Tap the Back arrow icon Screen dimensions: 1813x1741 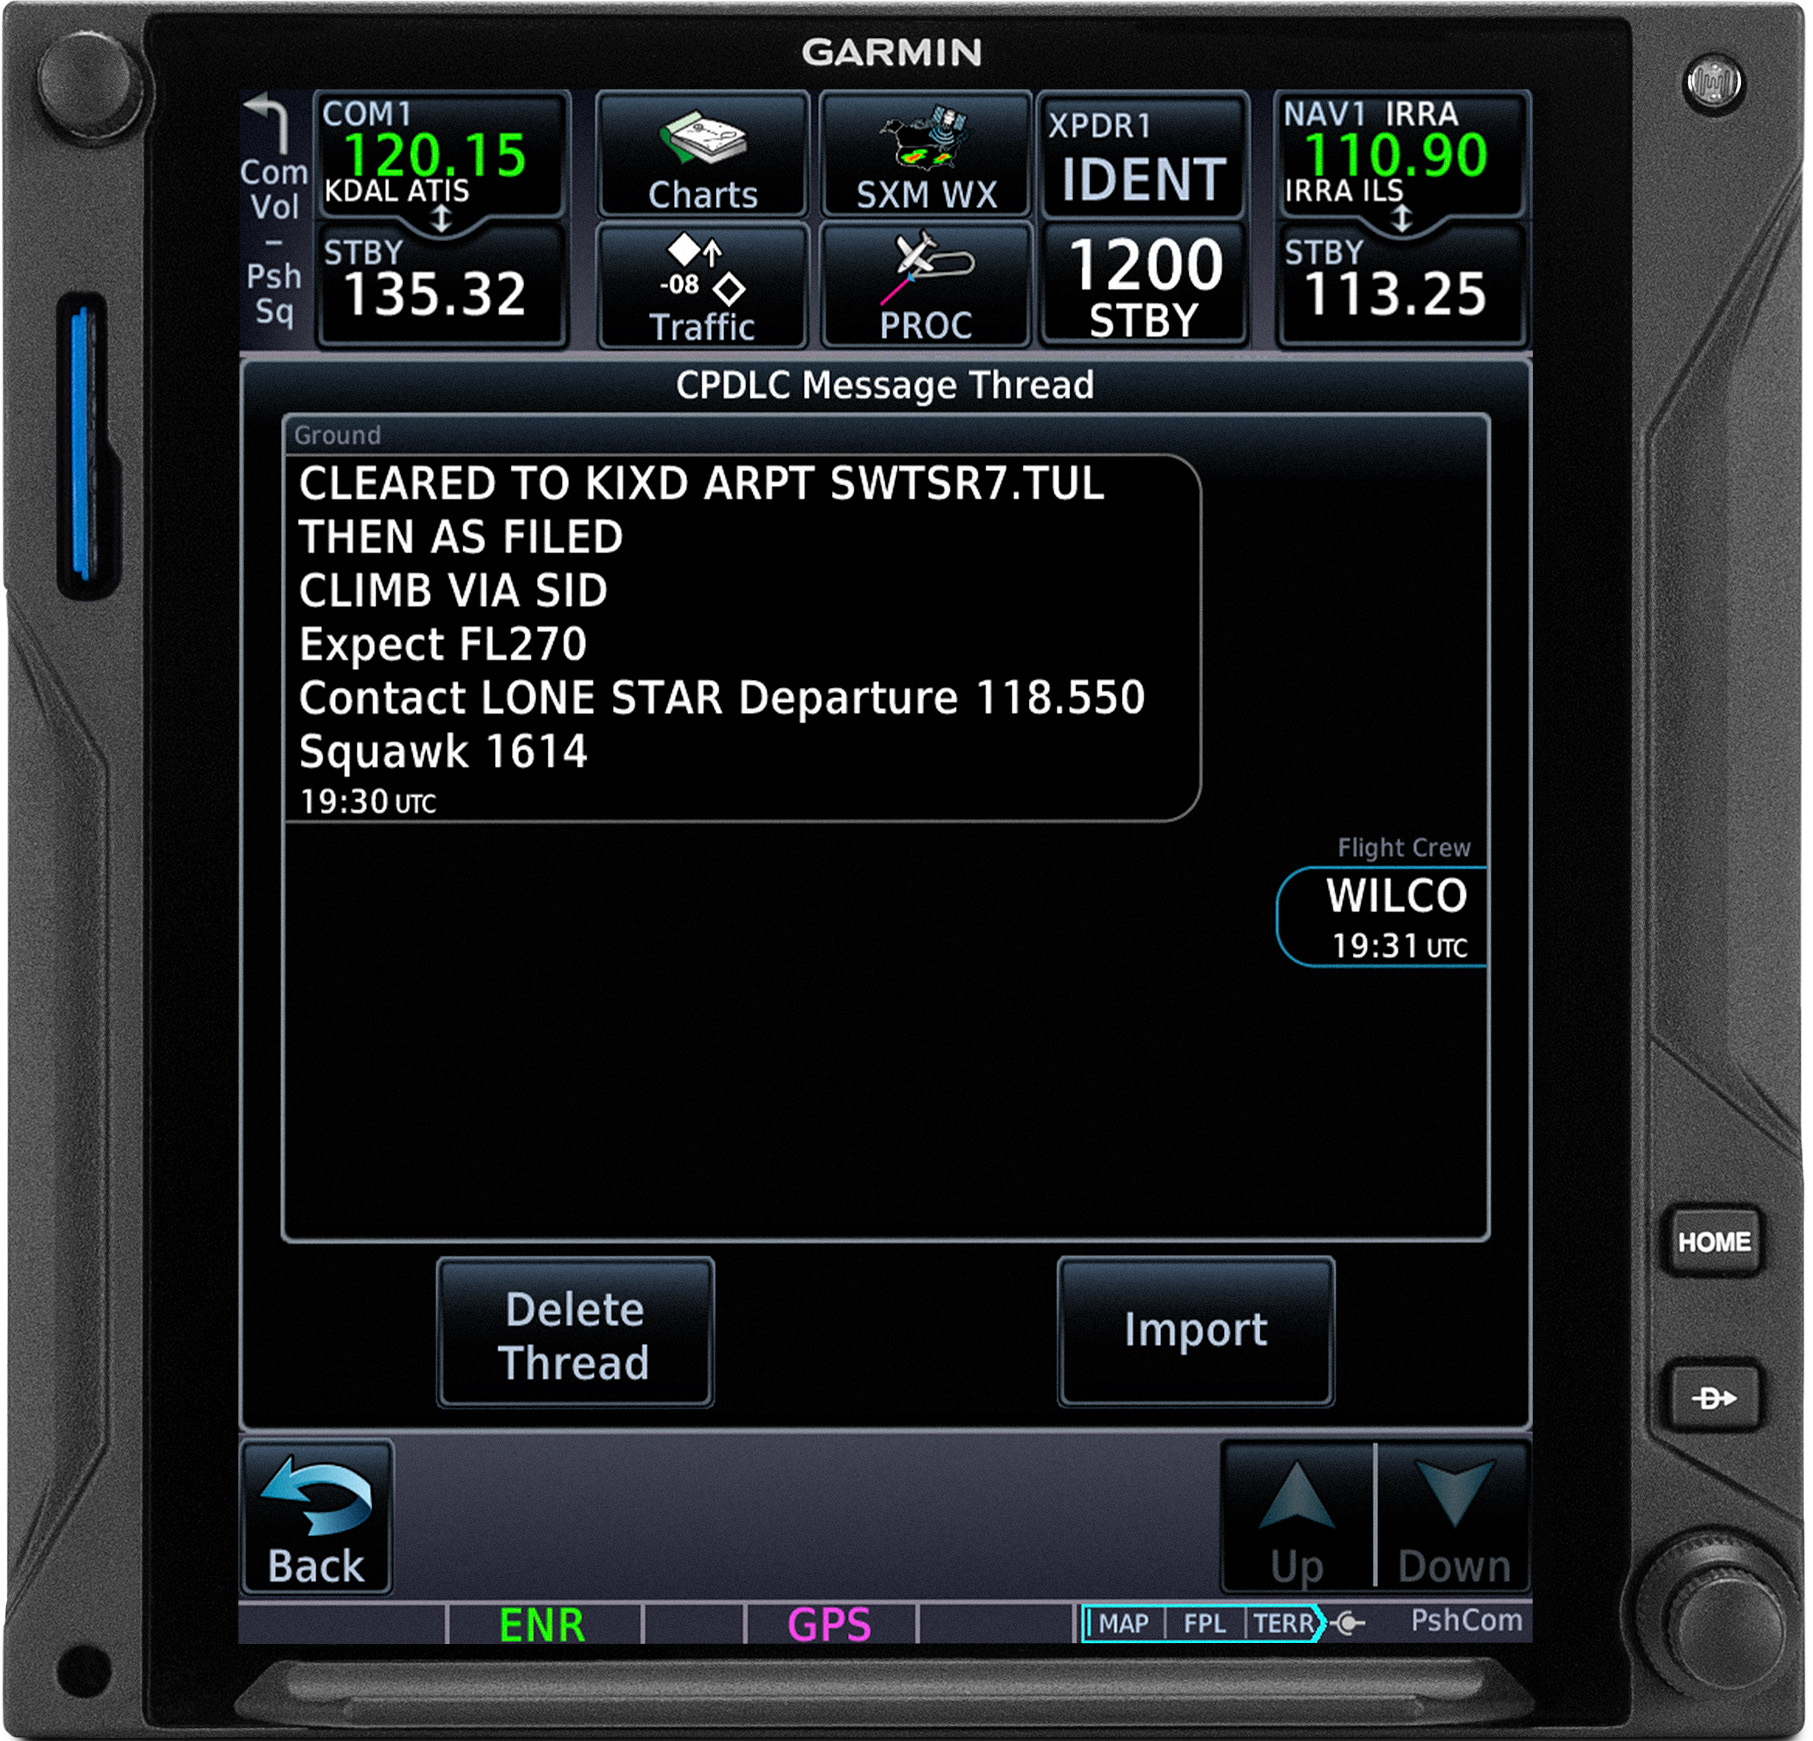[x=315, y=1505]
